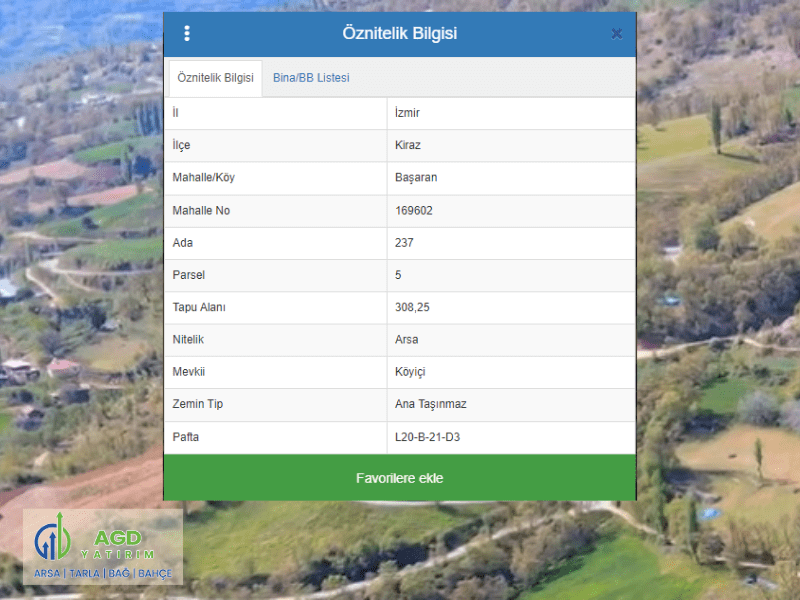Click Ada value 237

point(404,242)
